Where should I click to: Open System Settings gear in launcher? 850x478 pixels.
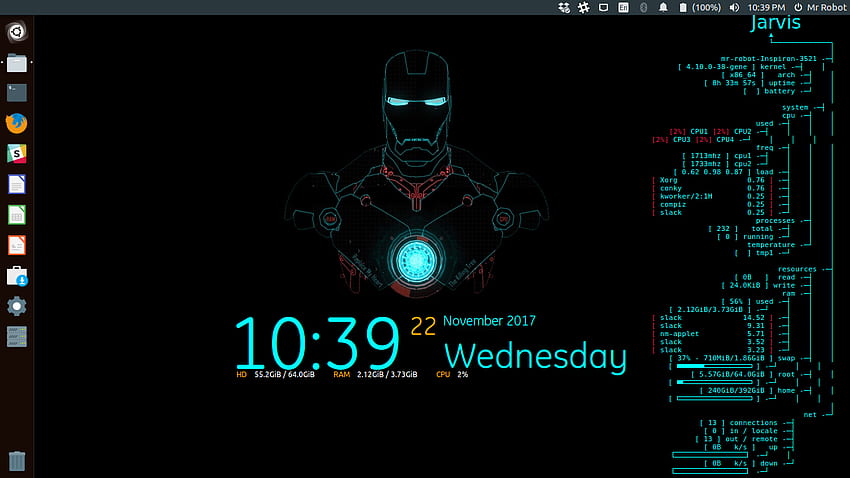pyautogui.click(x=17, y=306)
